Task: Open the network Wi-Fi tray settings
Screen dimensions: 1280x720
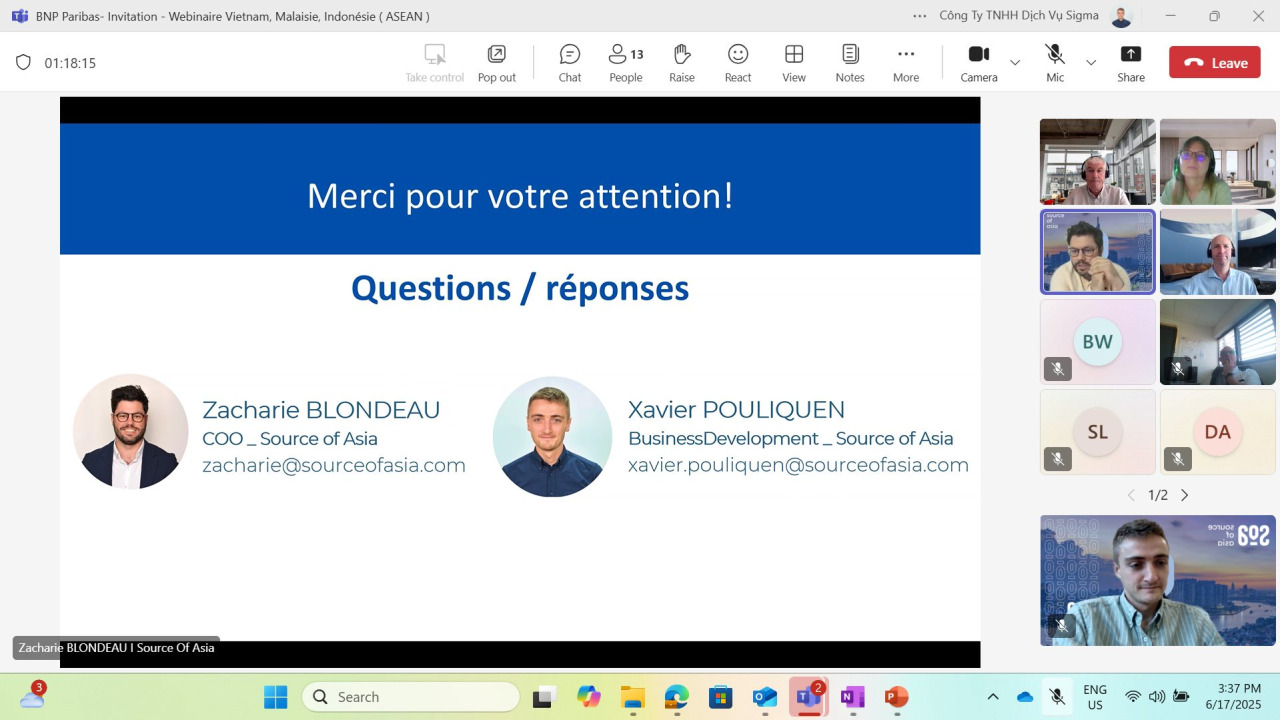Action: [1132, 697]
